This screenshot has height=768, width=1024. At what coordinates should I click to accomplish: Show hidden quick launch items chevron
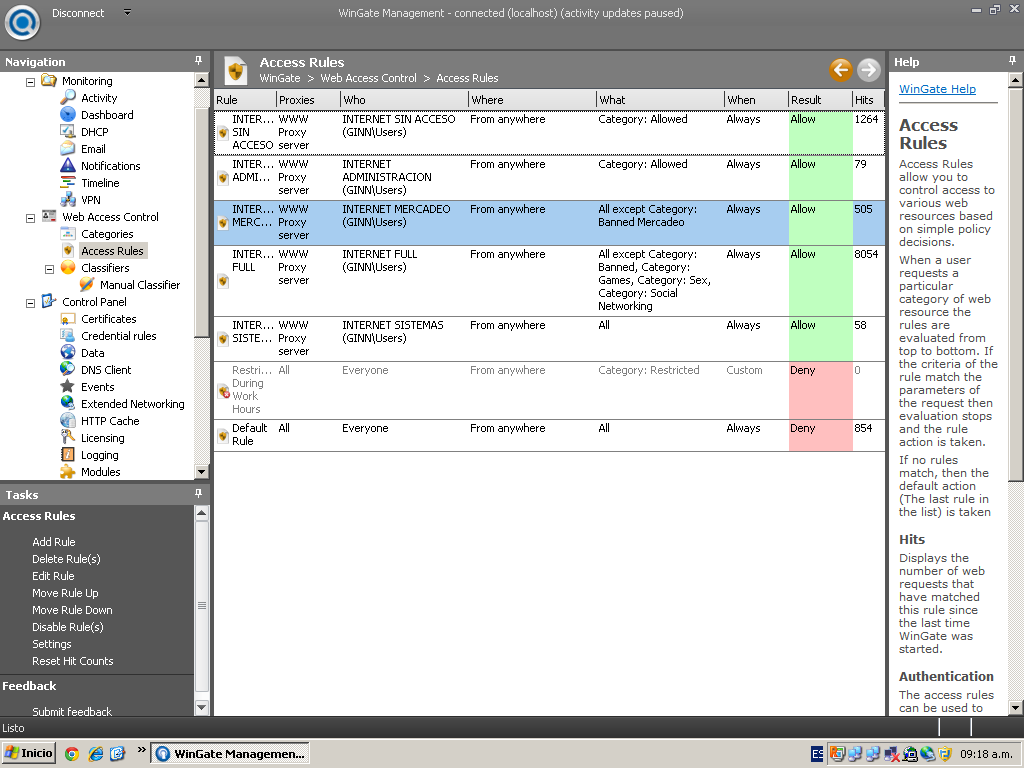pyautogui.click(x=141, y=750)
